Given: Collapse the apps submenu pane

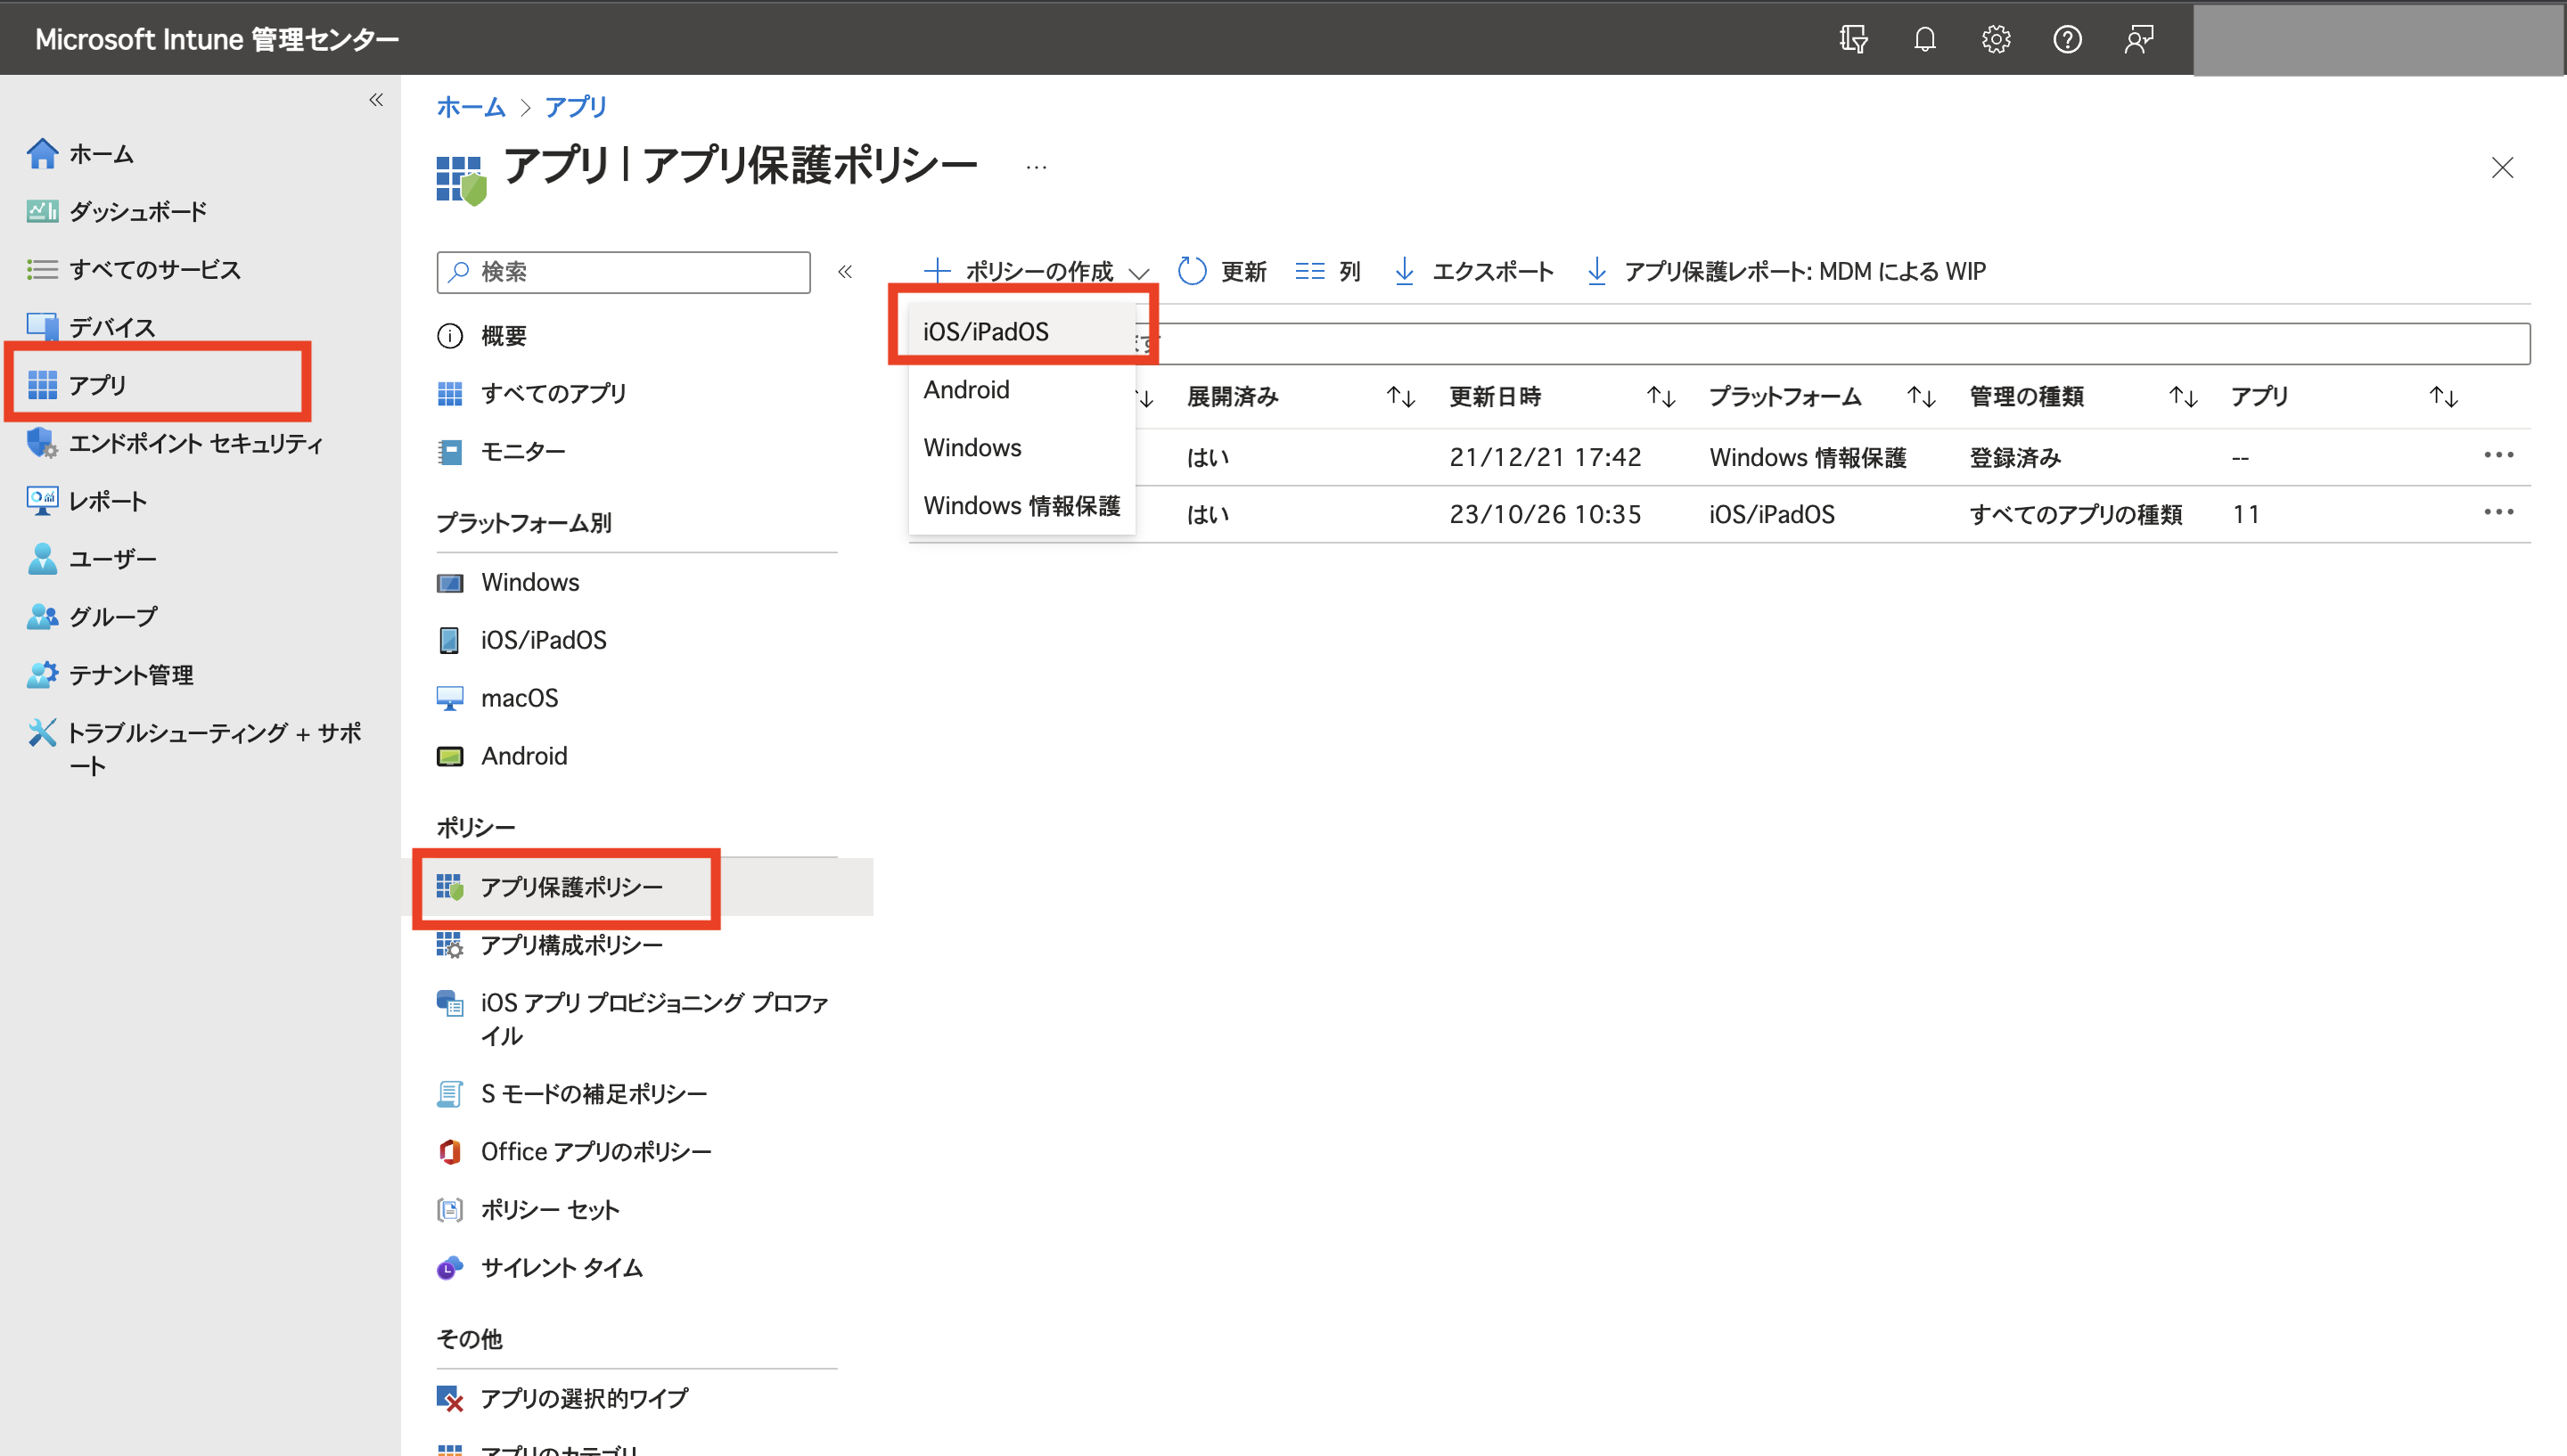Looking at the screenshot, I should coord(845,272).
